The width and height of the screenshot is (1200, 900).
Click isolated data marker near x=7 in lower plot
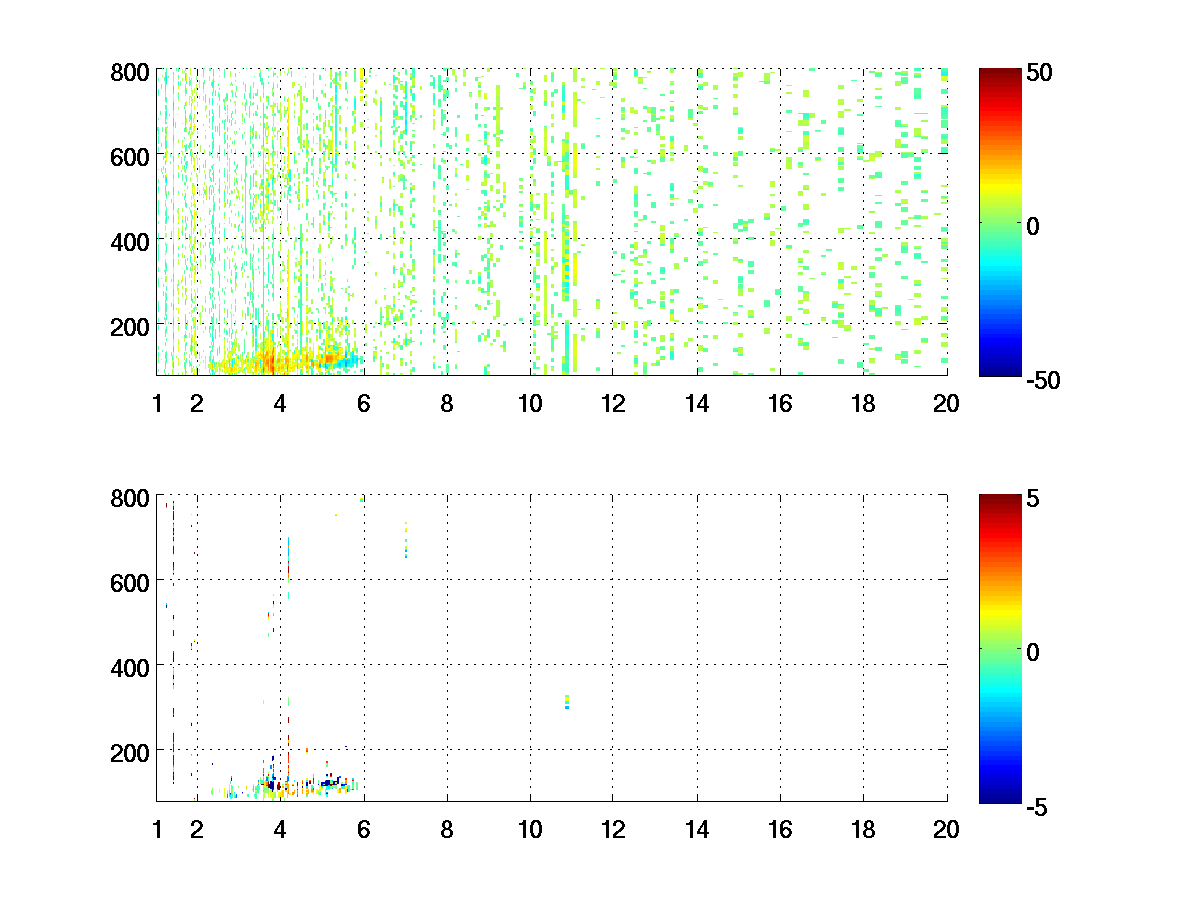[406, 540]
